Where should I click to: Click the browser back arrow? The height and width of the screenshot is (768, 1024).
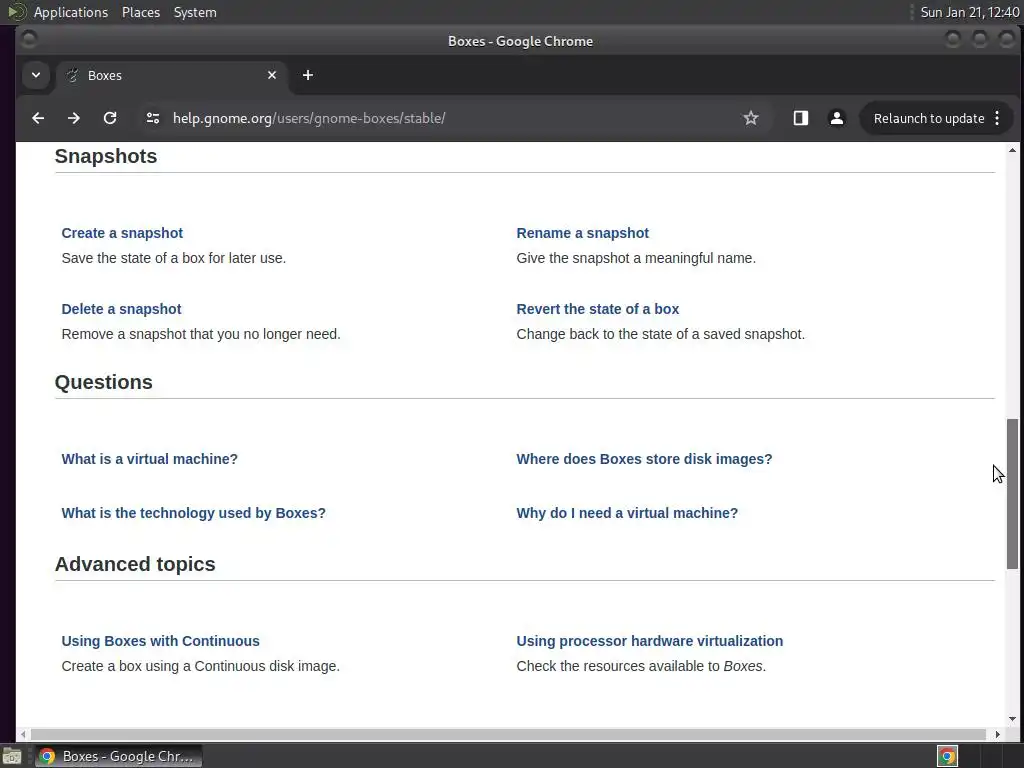tap(38, 118)
